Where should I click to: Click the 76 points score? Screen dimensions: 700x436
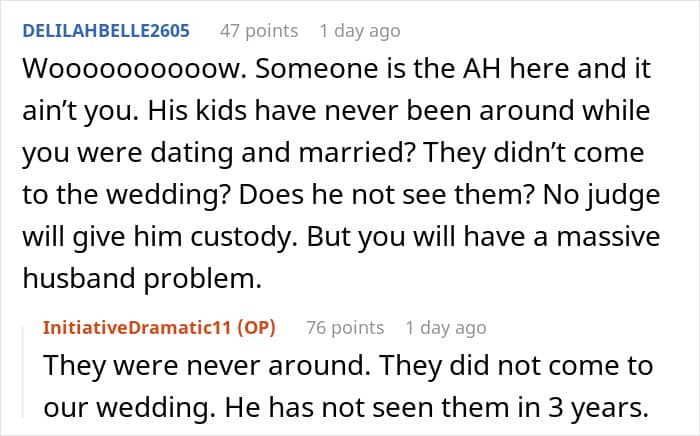tap(344, 327)
